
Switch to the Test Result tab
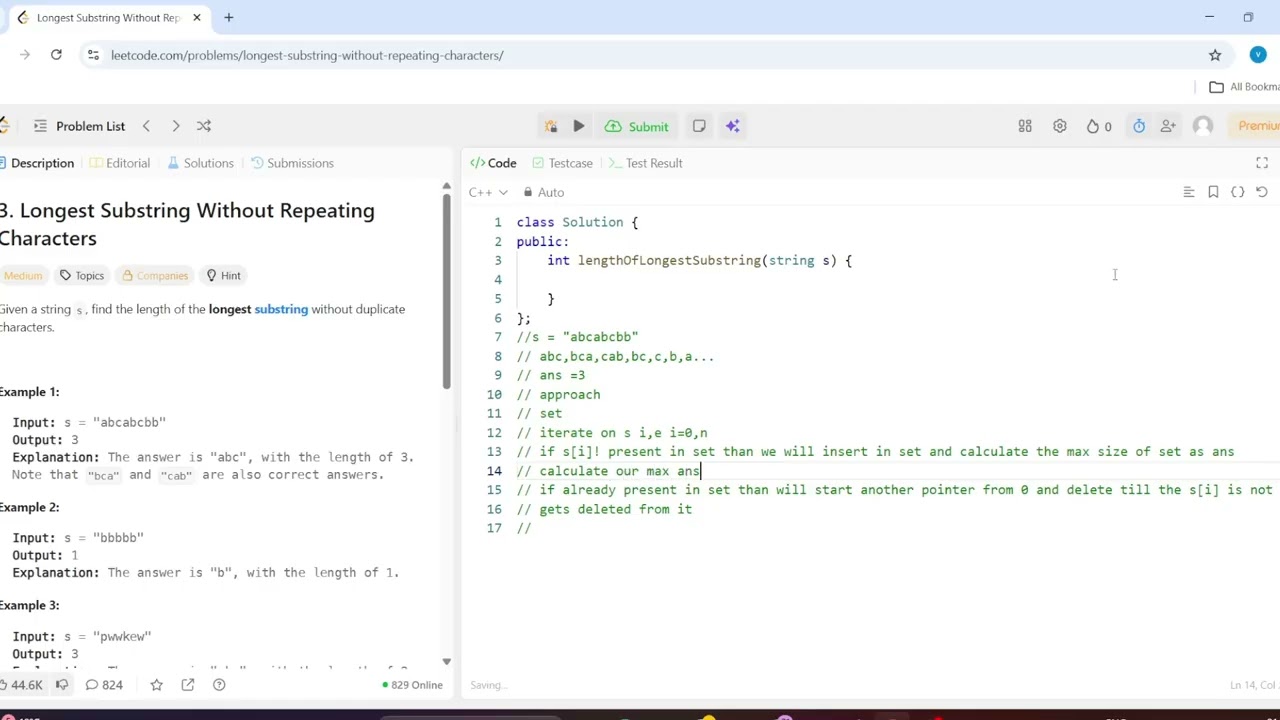(646, 163)
